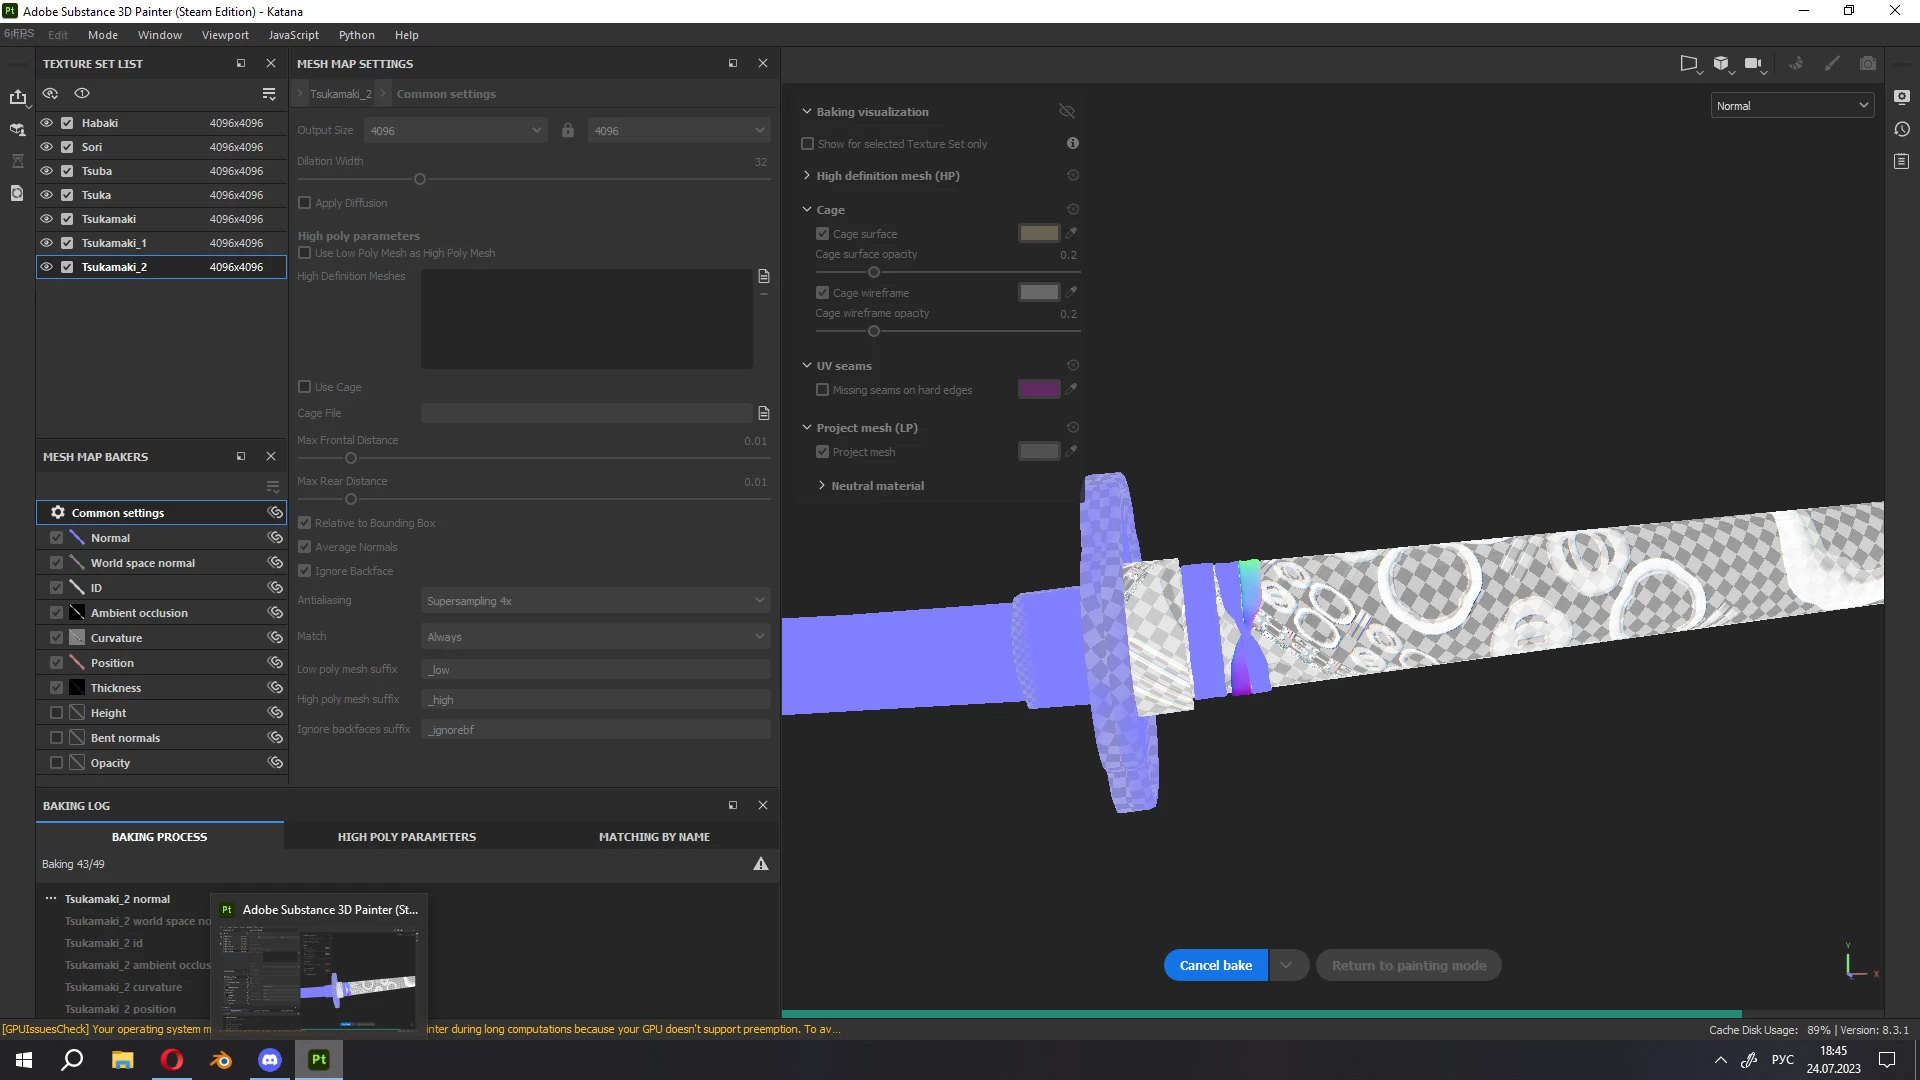Enable the Height mesh map baker
This screenshot has width=1920, height=1080.
(56, 713)
